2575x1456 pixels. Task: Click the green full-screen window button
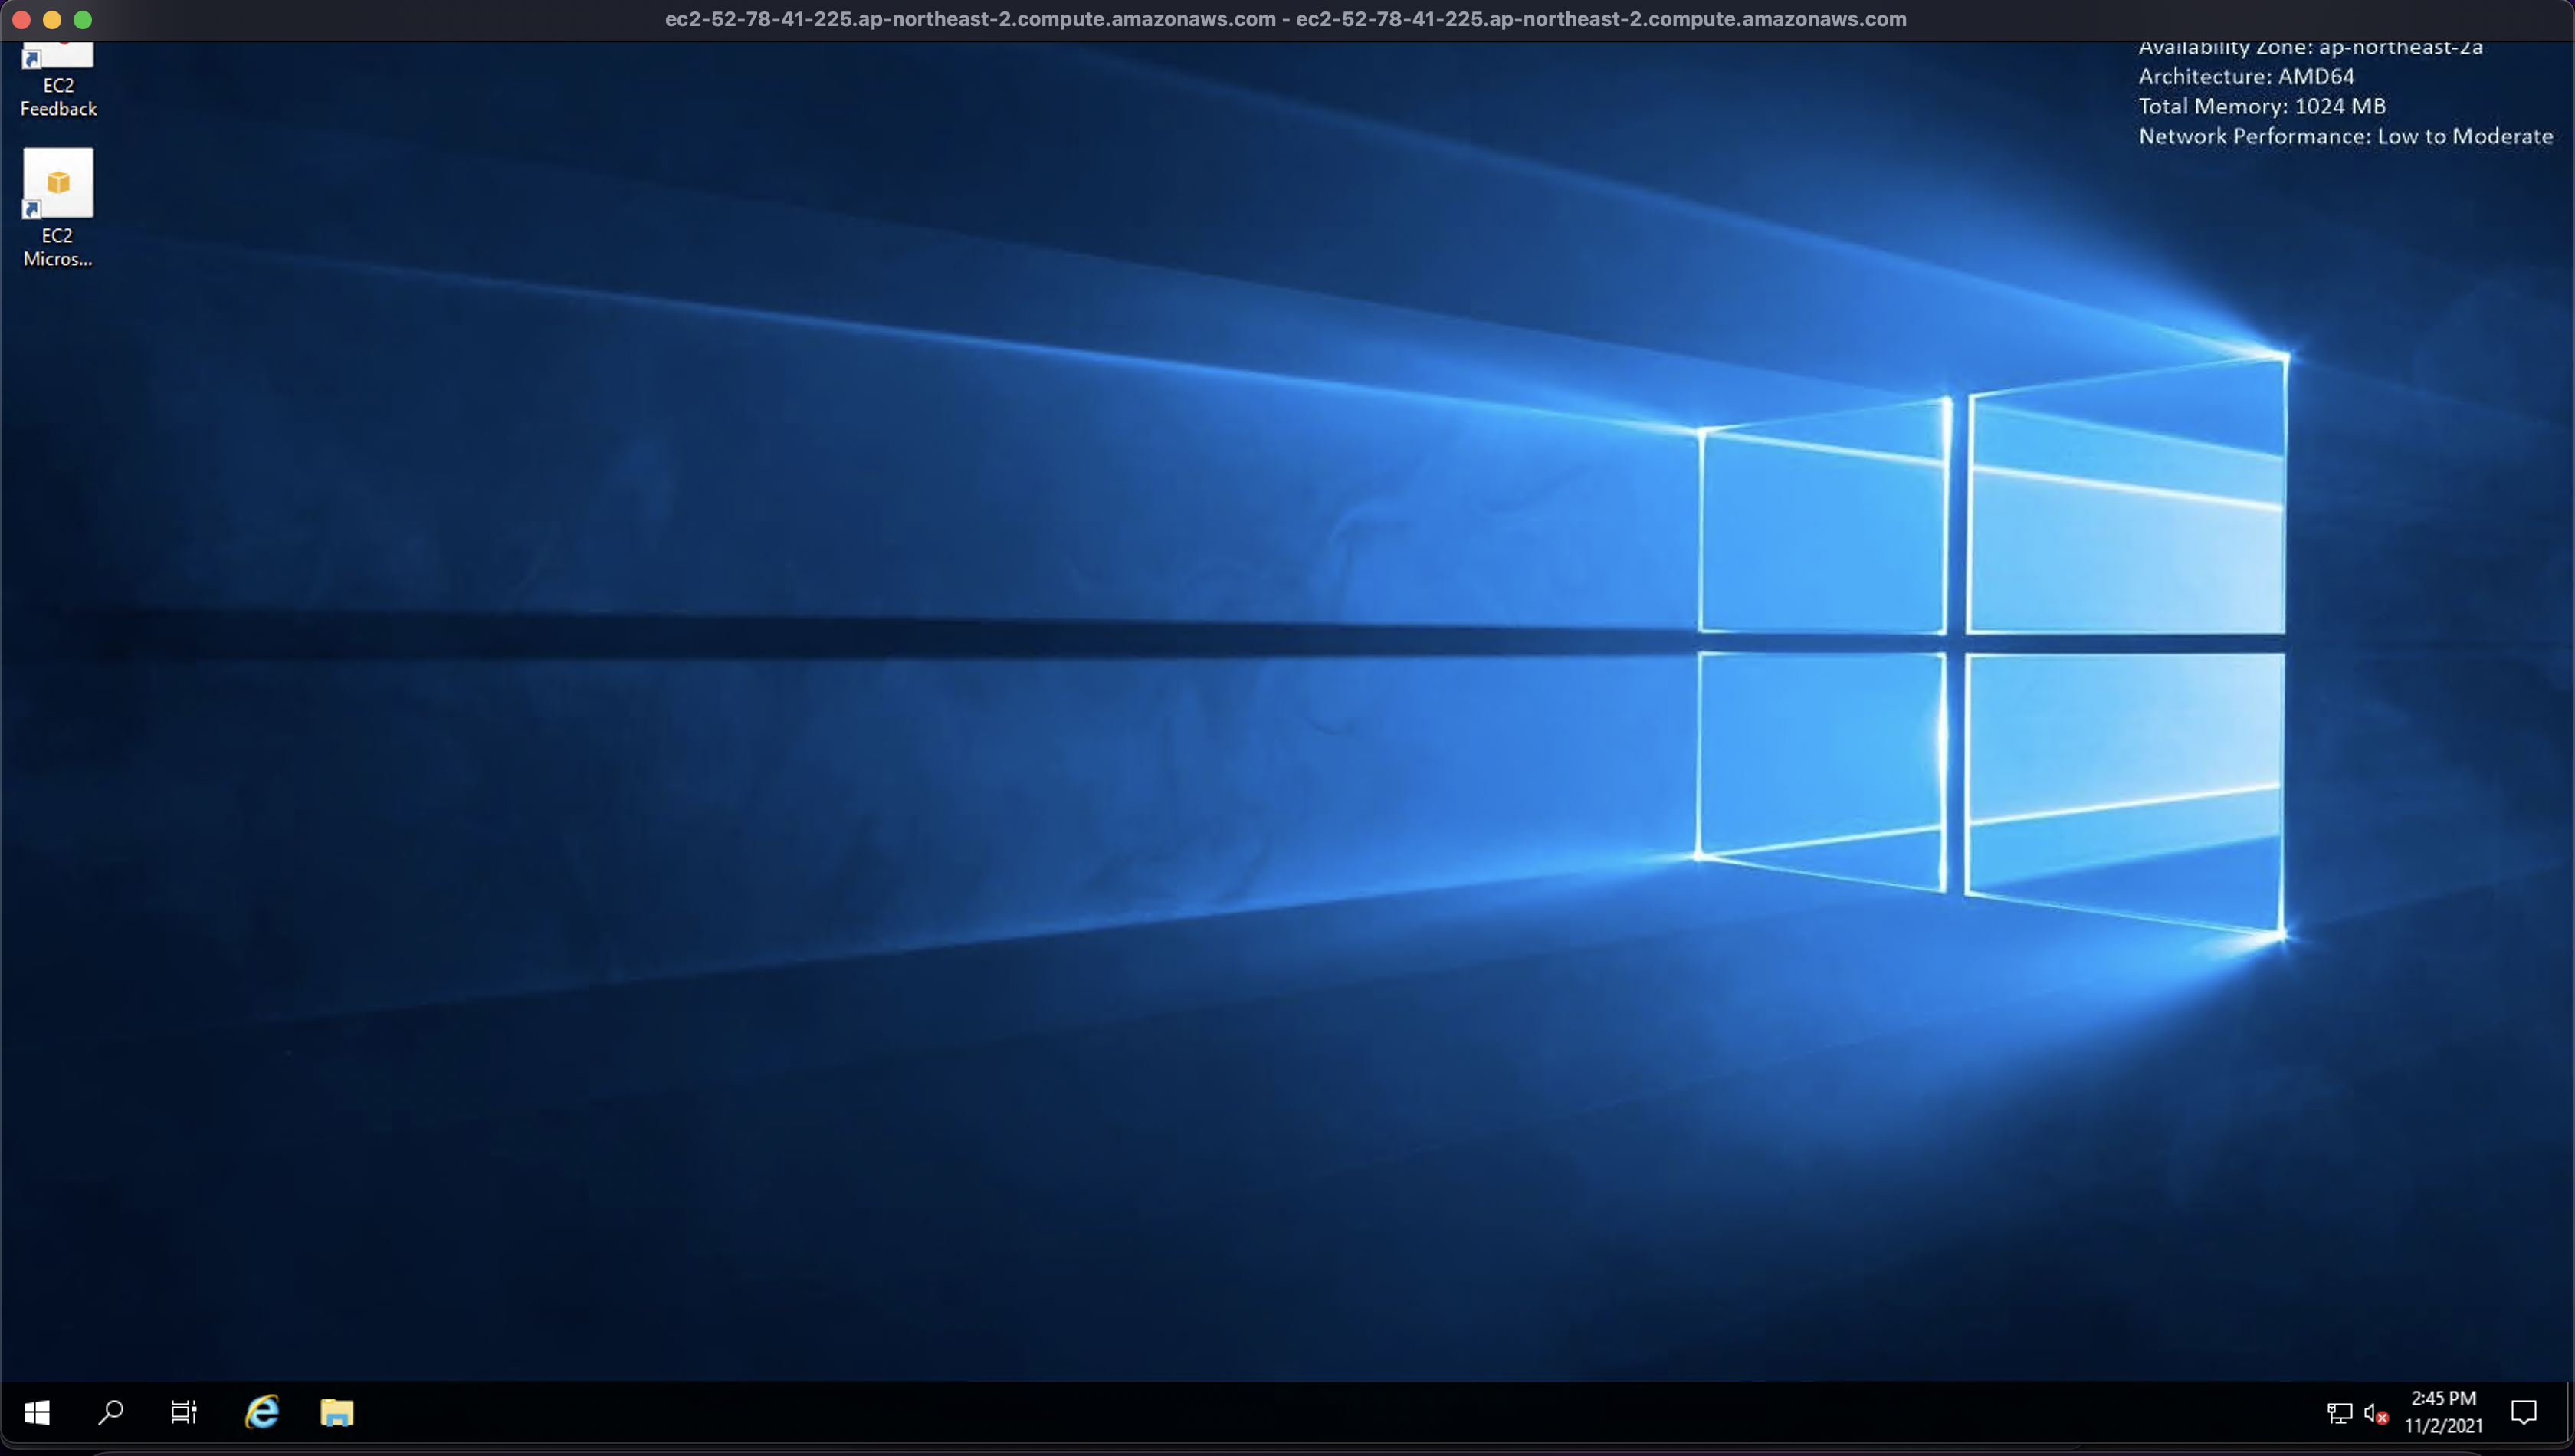tap(83, 19)
